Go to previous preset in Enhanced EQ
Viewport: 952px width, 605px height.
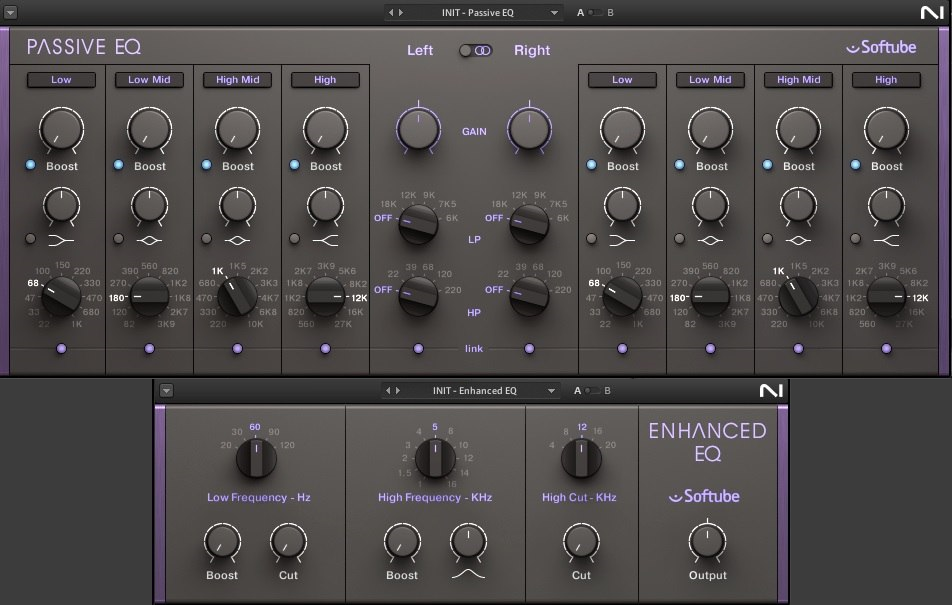389,391
